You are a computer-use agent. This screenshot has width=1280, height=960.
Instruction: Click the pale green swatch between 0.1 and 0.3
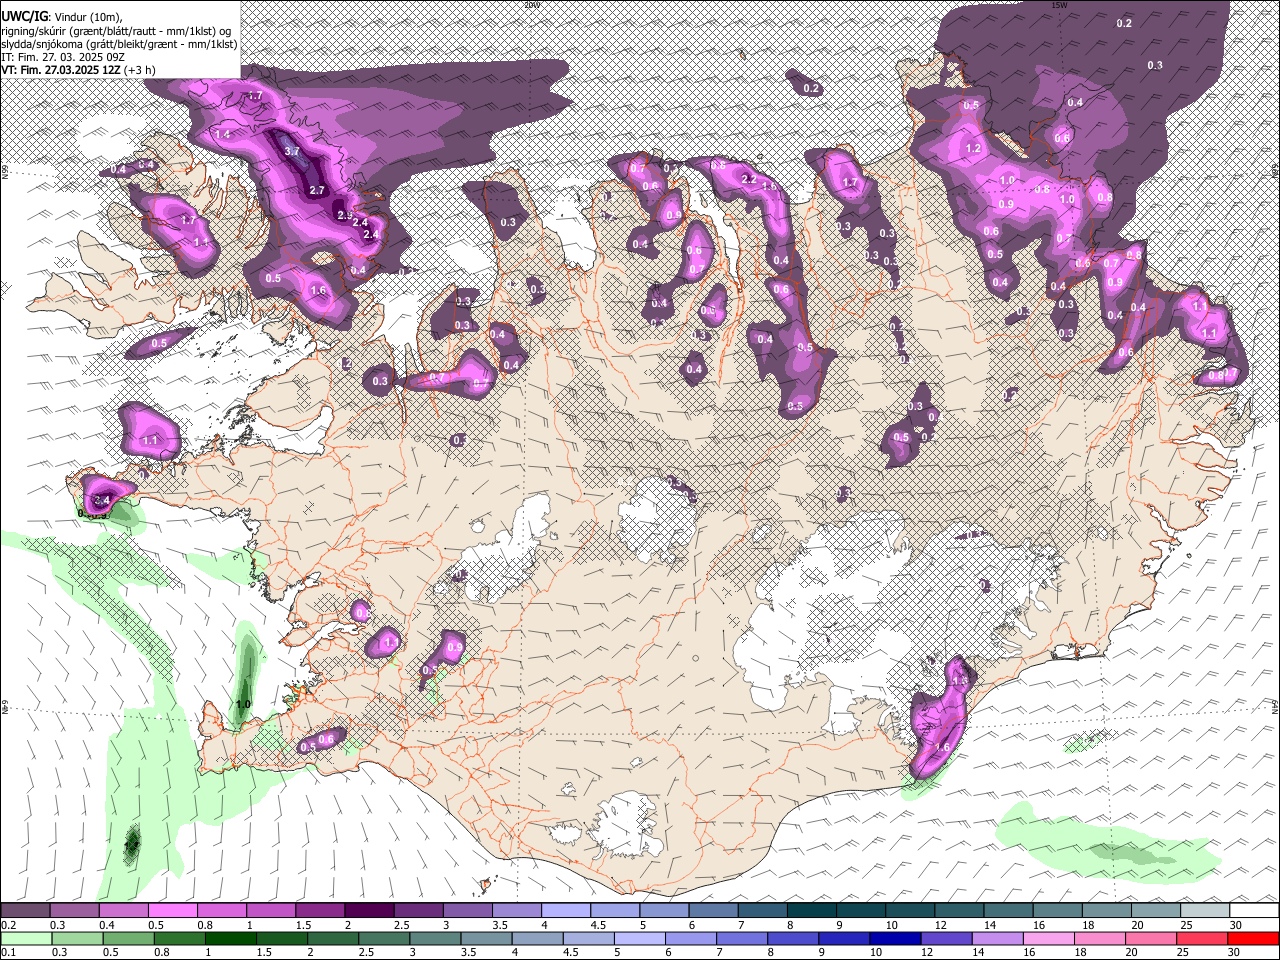25,938
